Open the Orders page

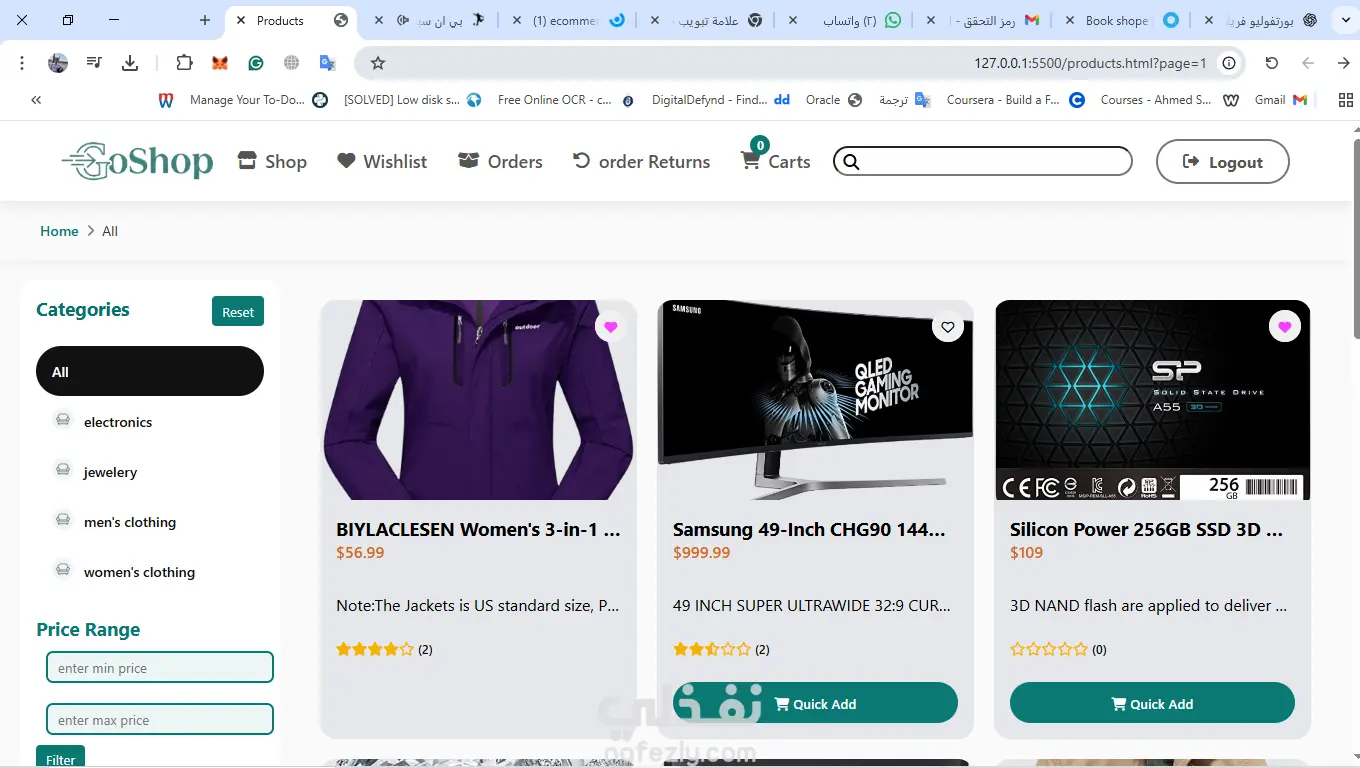500,161
